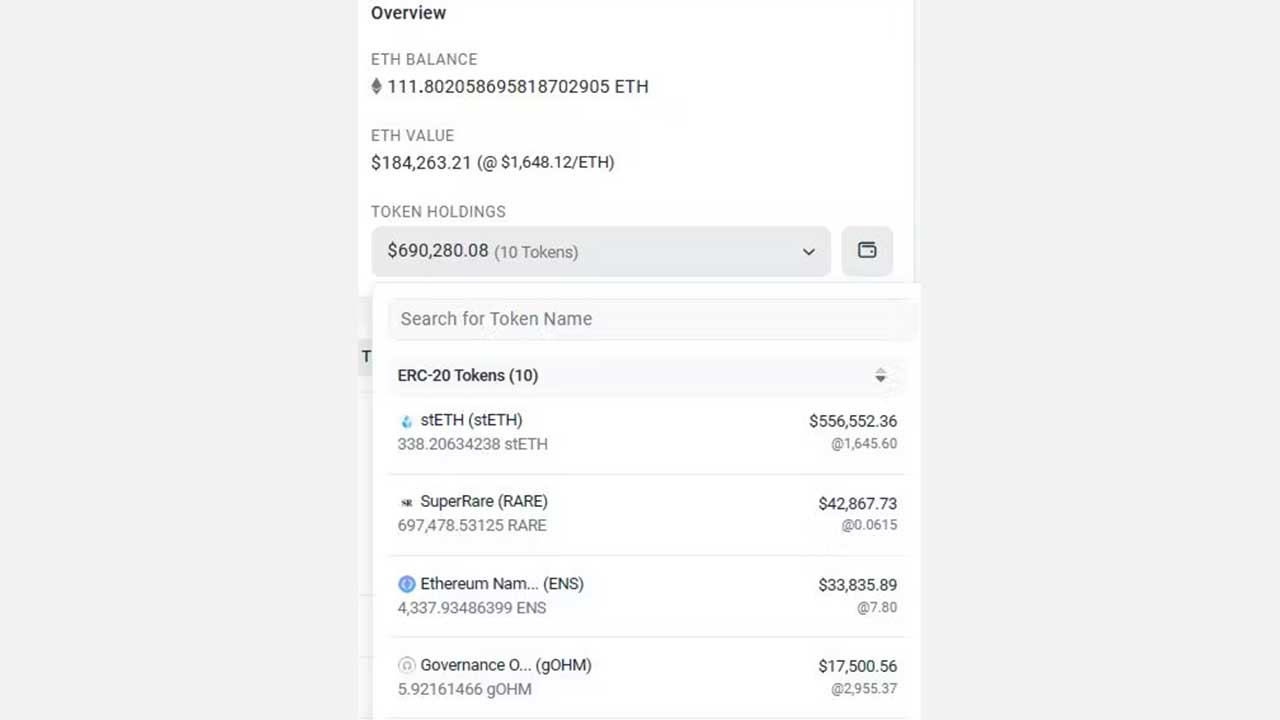Image resolution: width=1280 pixels, height=720 pixels.
Task: Click the stETH token icon
Action: click(406, 420)
